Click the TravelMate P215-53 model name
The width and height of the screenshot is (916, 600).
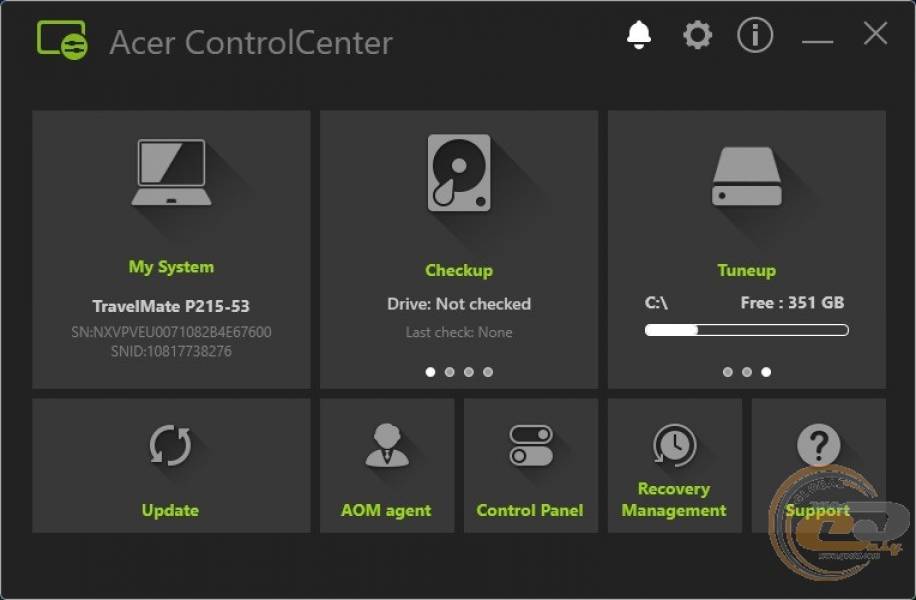[x=171, y=306]
